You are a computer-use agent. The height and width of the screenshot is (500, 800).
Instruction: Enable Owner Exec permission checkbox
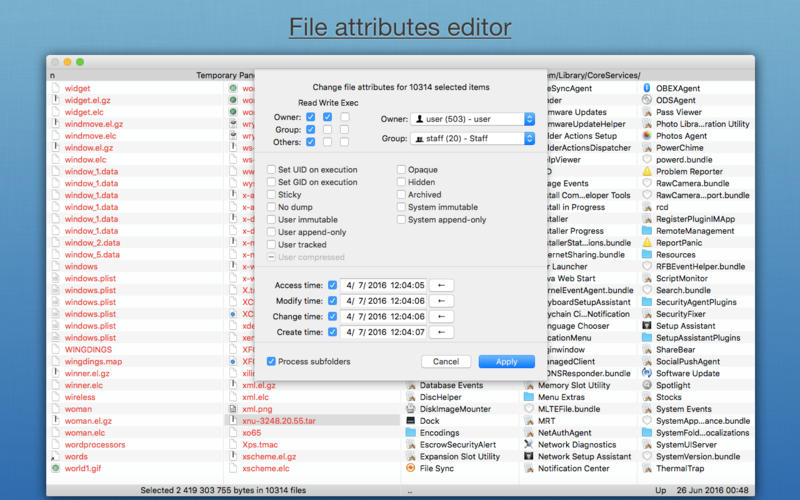pos(345,117)
